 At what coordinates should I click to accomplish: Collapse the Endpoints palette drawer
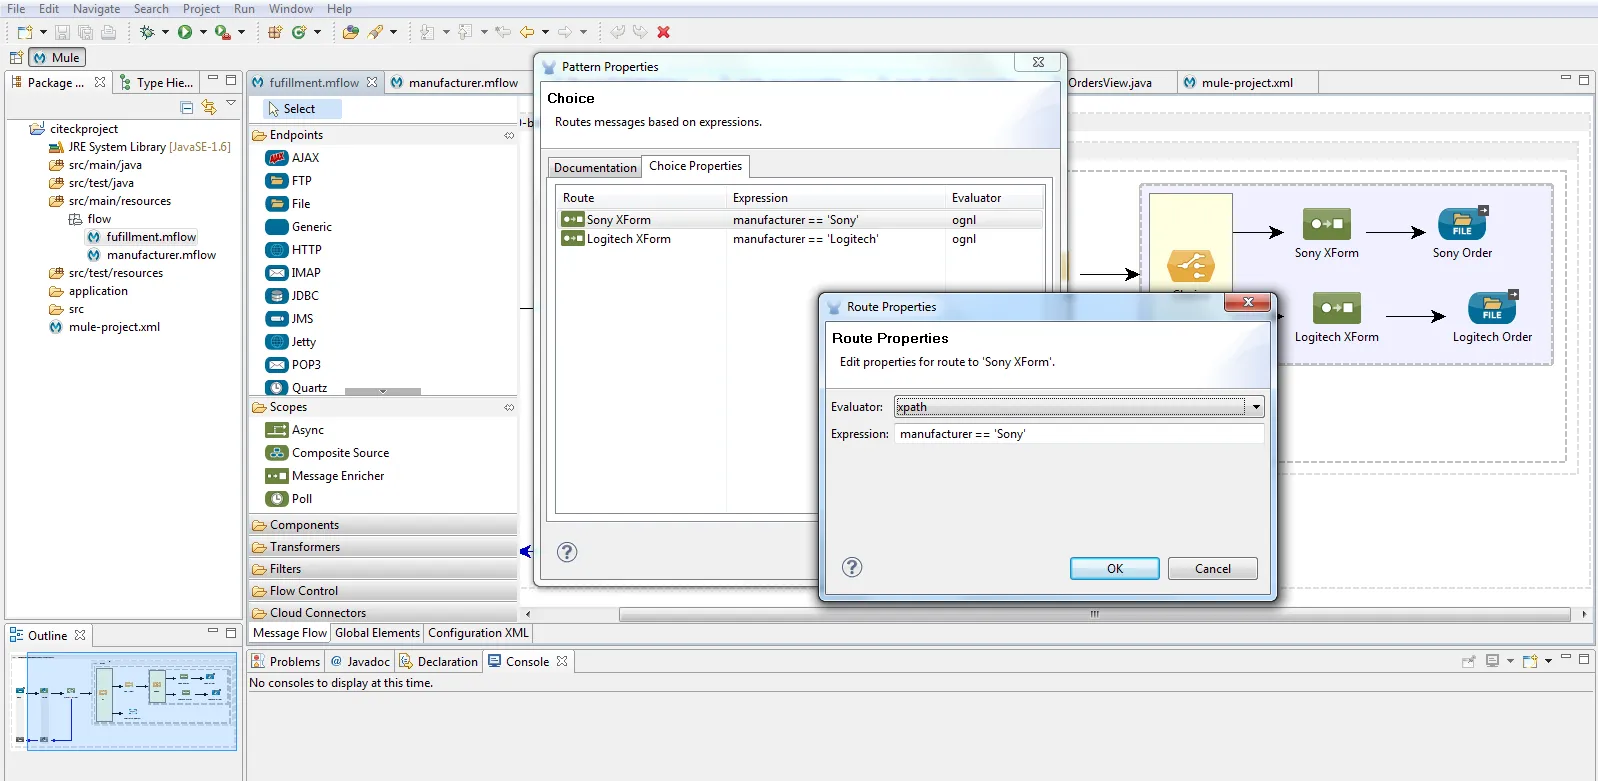tap(384, 135)
